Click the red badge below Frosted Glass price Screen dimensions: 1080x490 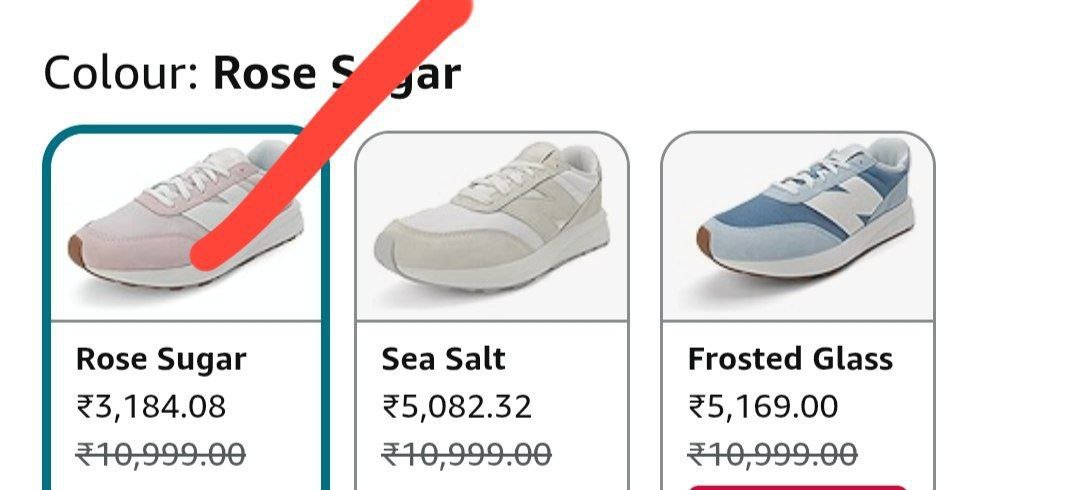798,487
